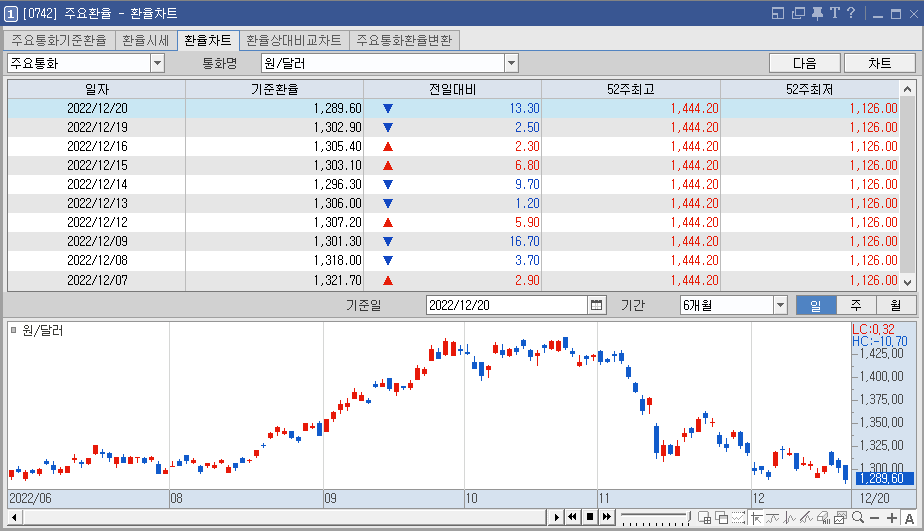Screen dimensions: 924x531
Task: Click the T font-size icon in title bar
Action: [x=834, y=13]
